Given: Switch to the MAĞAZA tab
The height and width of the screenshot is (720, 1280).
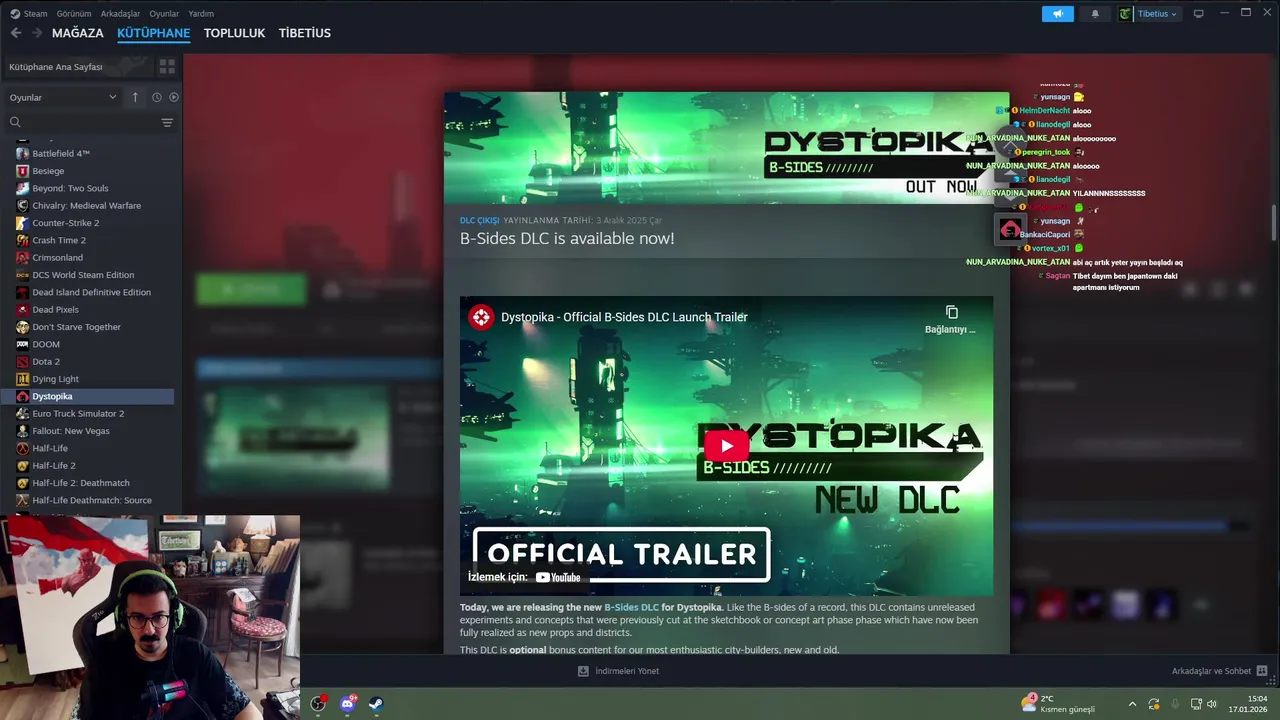Looking at the screenshot, I should [x=78, y=33].
